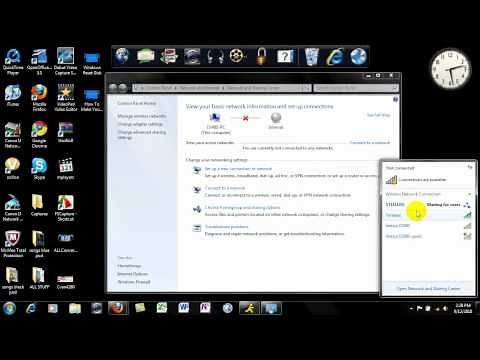
Task: Click the analog clock desktop gadget
Action: pos(450,69)
